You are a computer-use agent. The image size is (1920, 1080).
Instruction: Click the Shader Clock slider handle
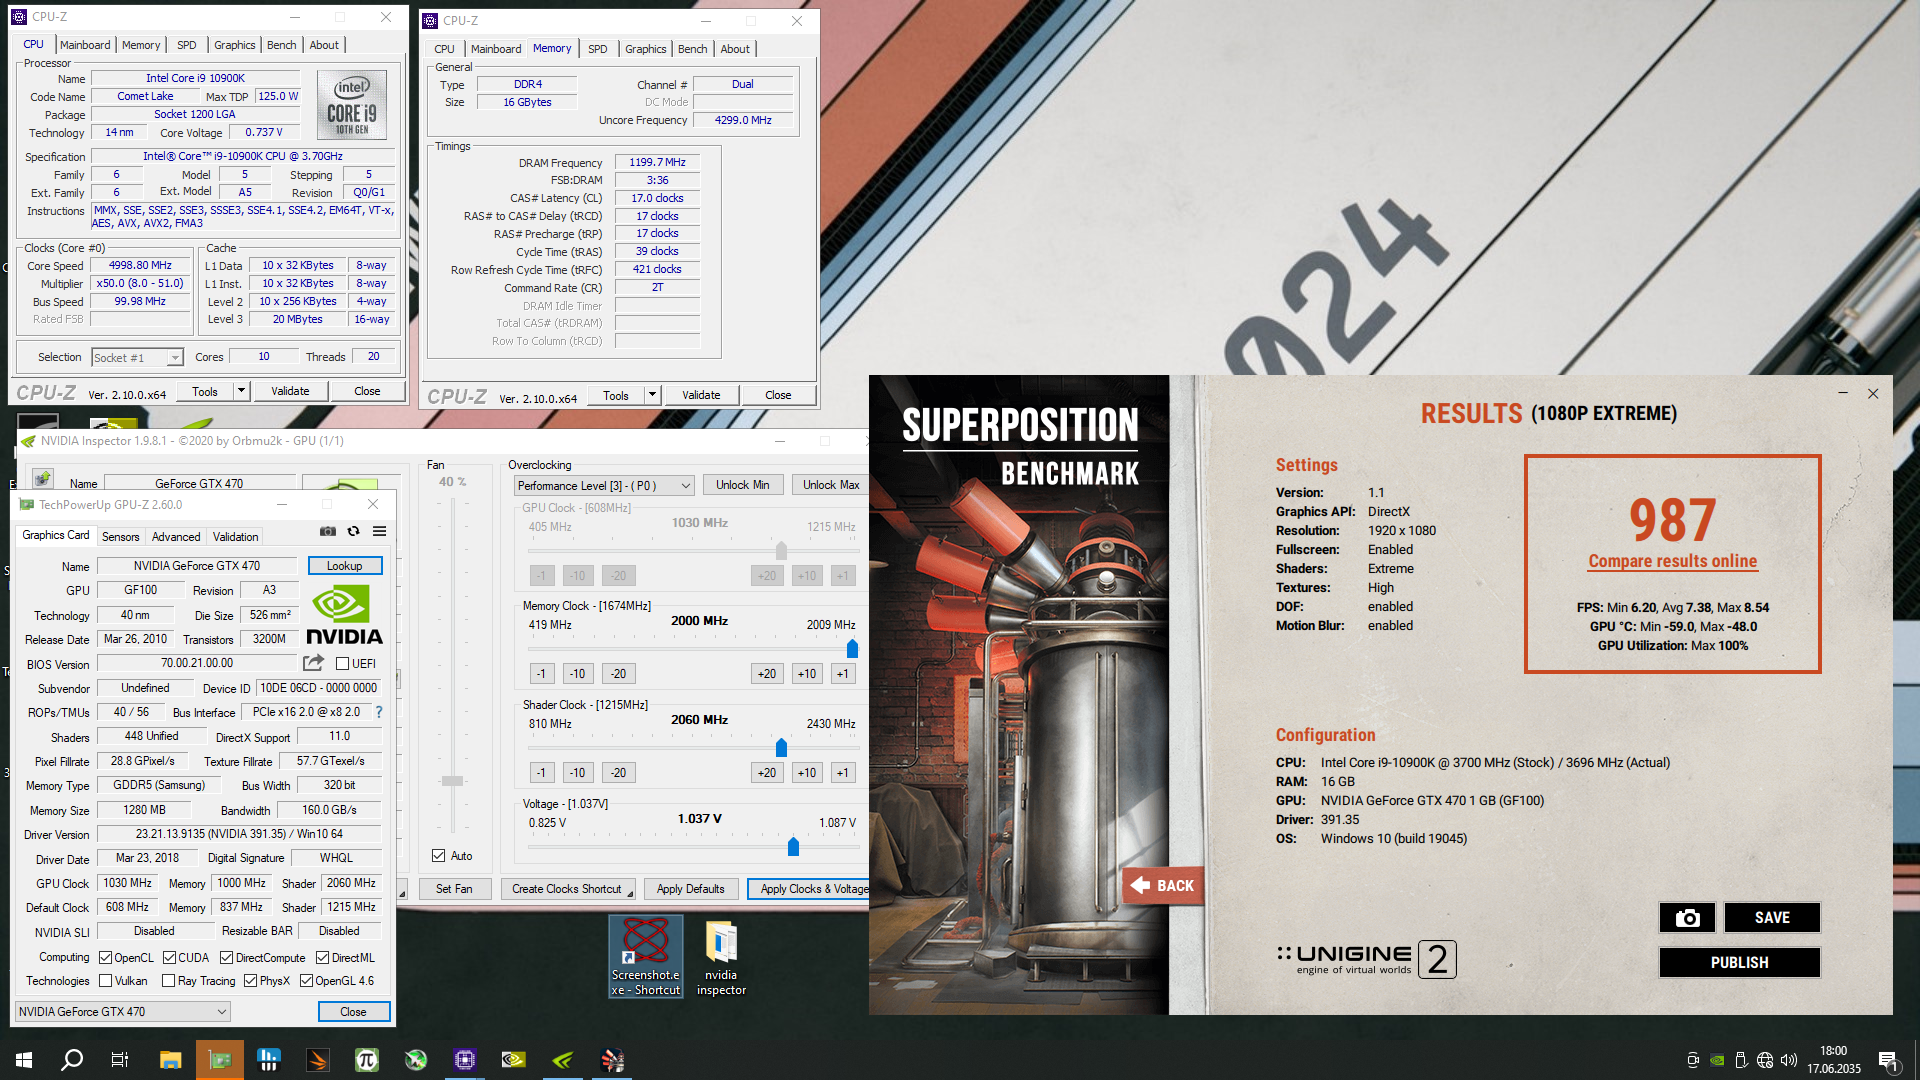tap(781, 747)
